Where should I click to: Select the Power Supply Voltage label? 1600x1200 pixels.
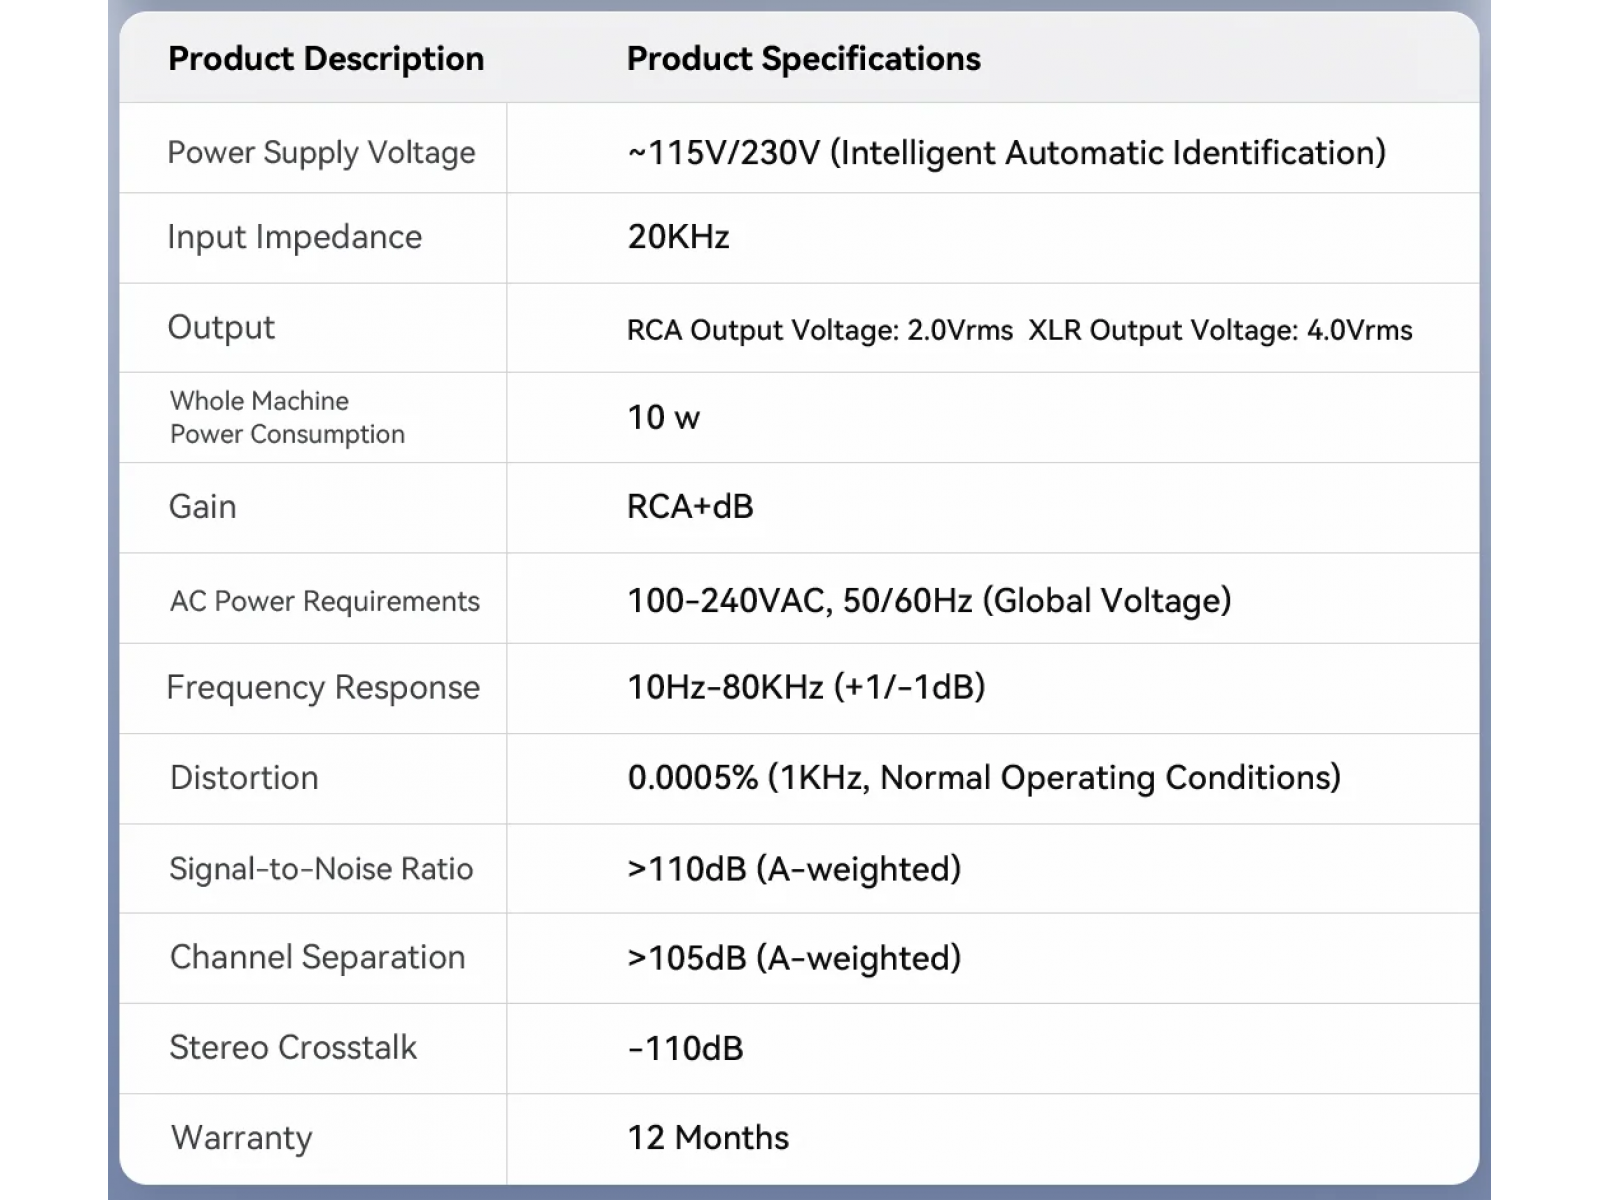pyautogui.click(x=321, y=153)
